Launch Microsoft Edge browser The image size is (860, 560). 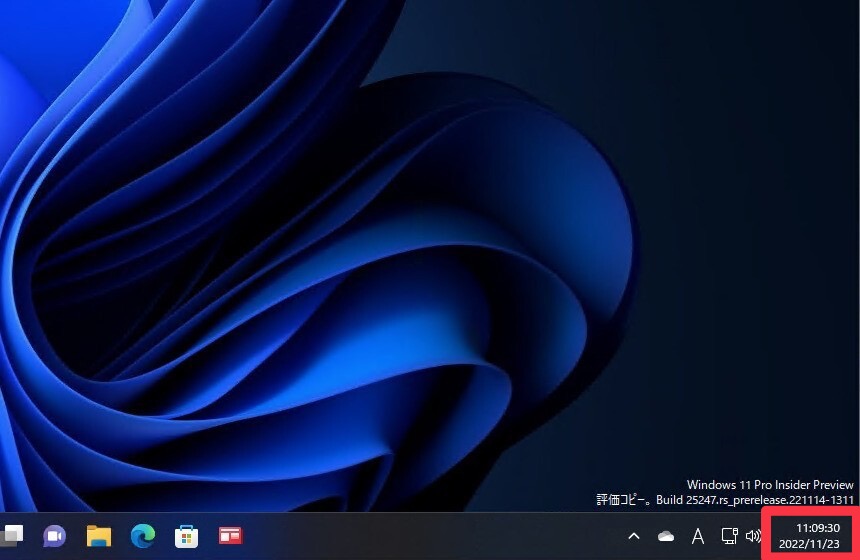142,536
